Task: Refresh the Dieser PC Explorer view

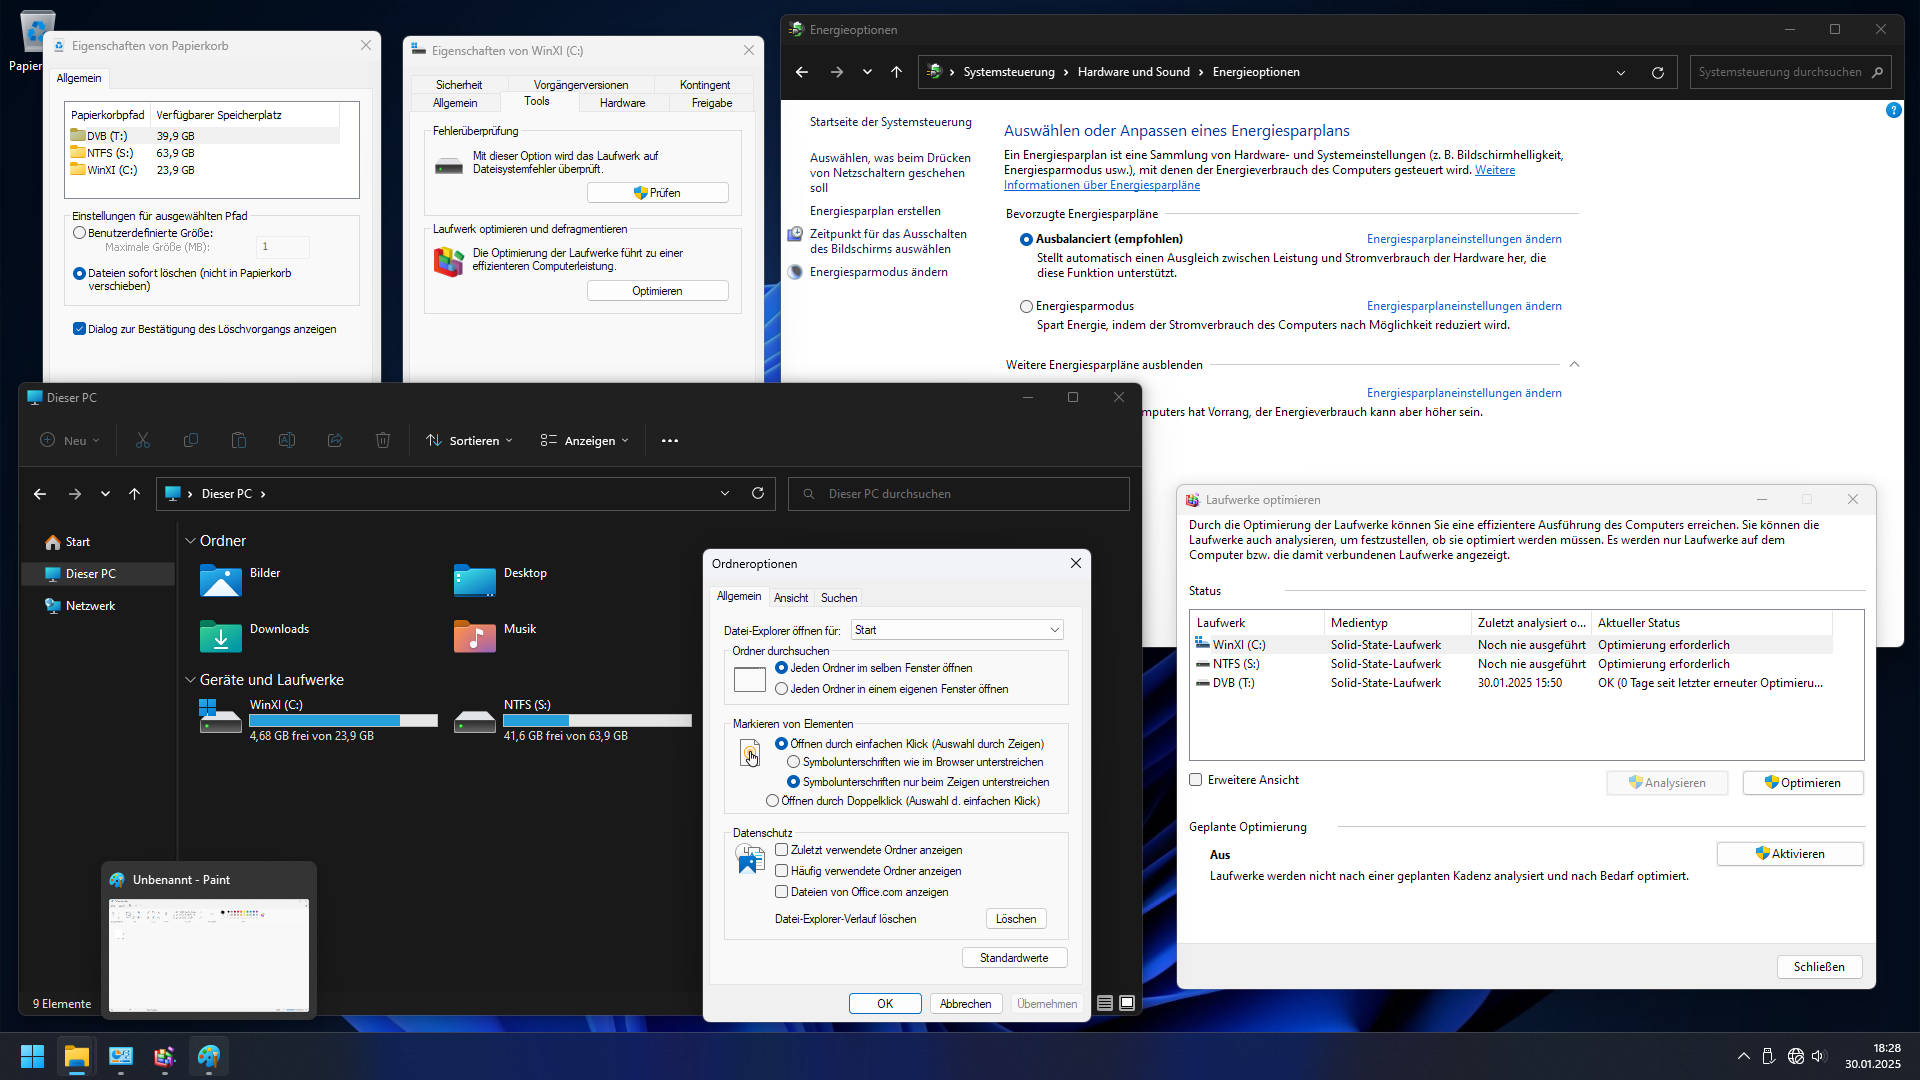Action: [758, 493]
